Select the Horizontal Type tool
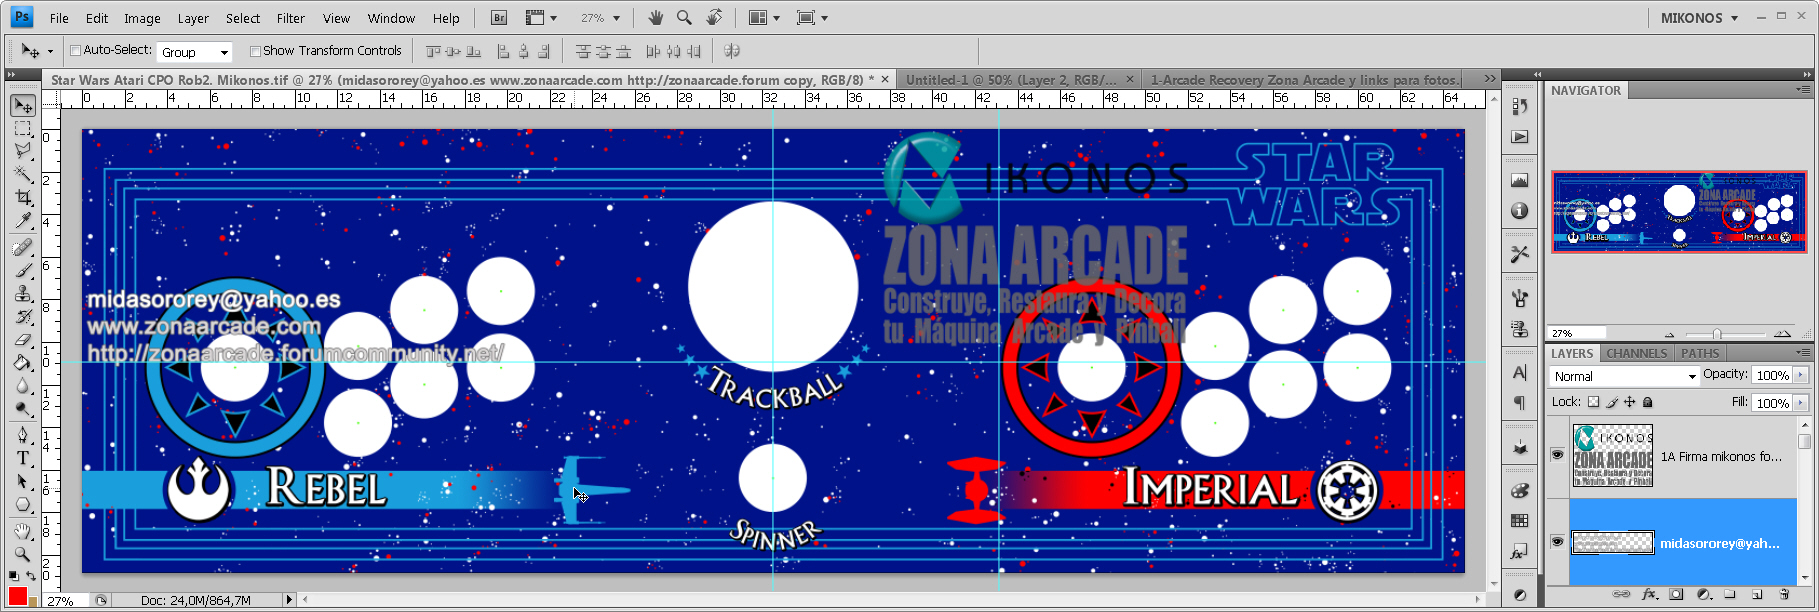 click(23, 457)
